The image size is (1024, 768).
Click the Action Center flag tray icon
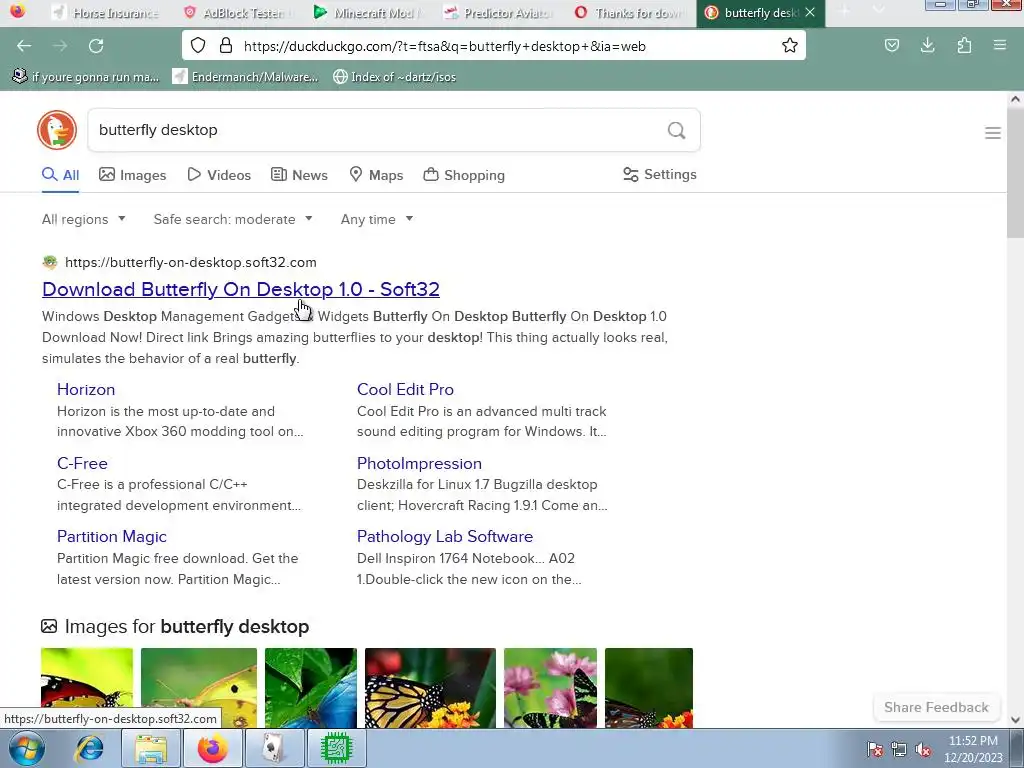coord(875,749)
